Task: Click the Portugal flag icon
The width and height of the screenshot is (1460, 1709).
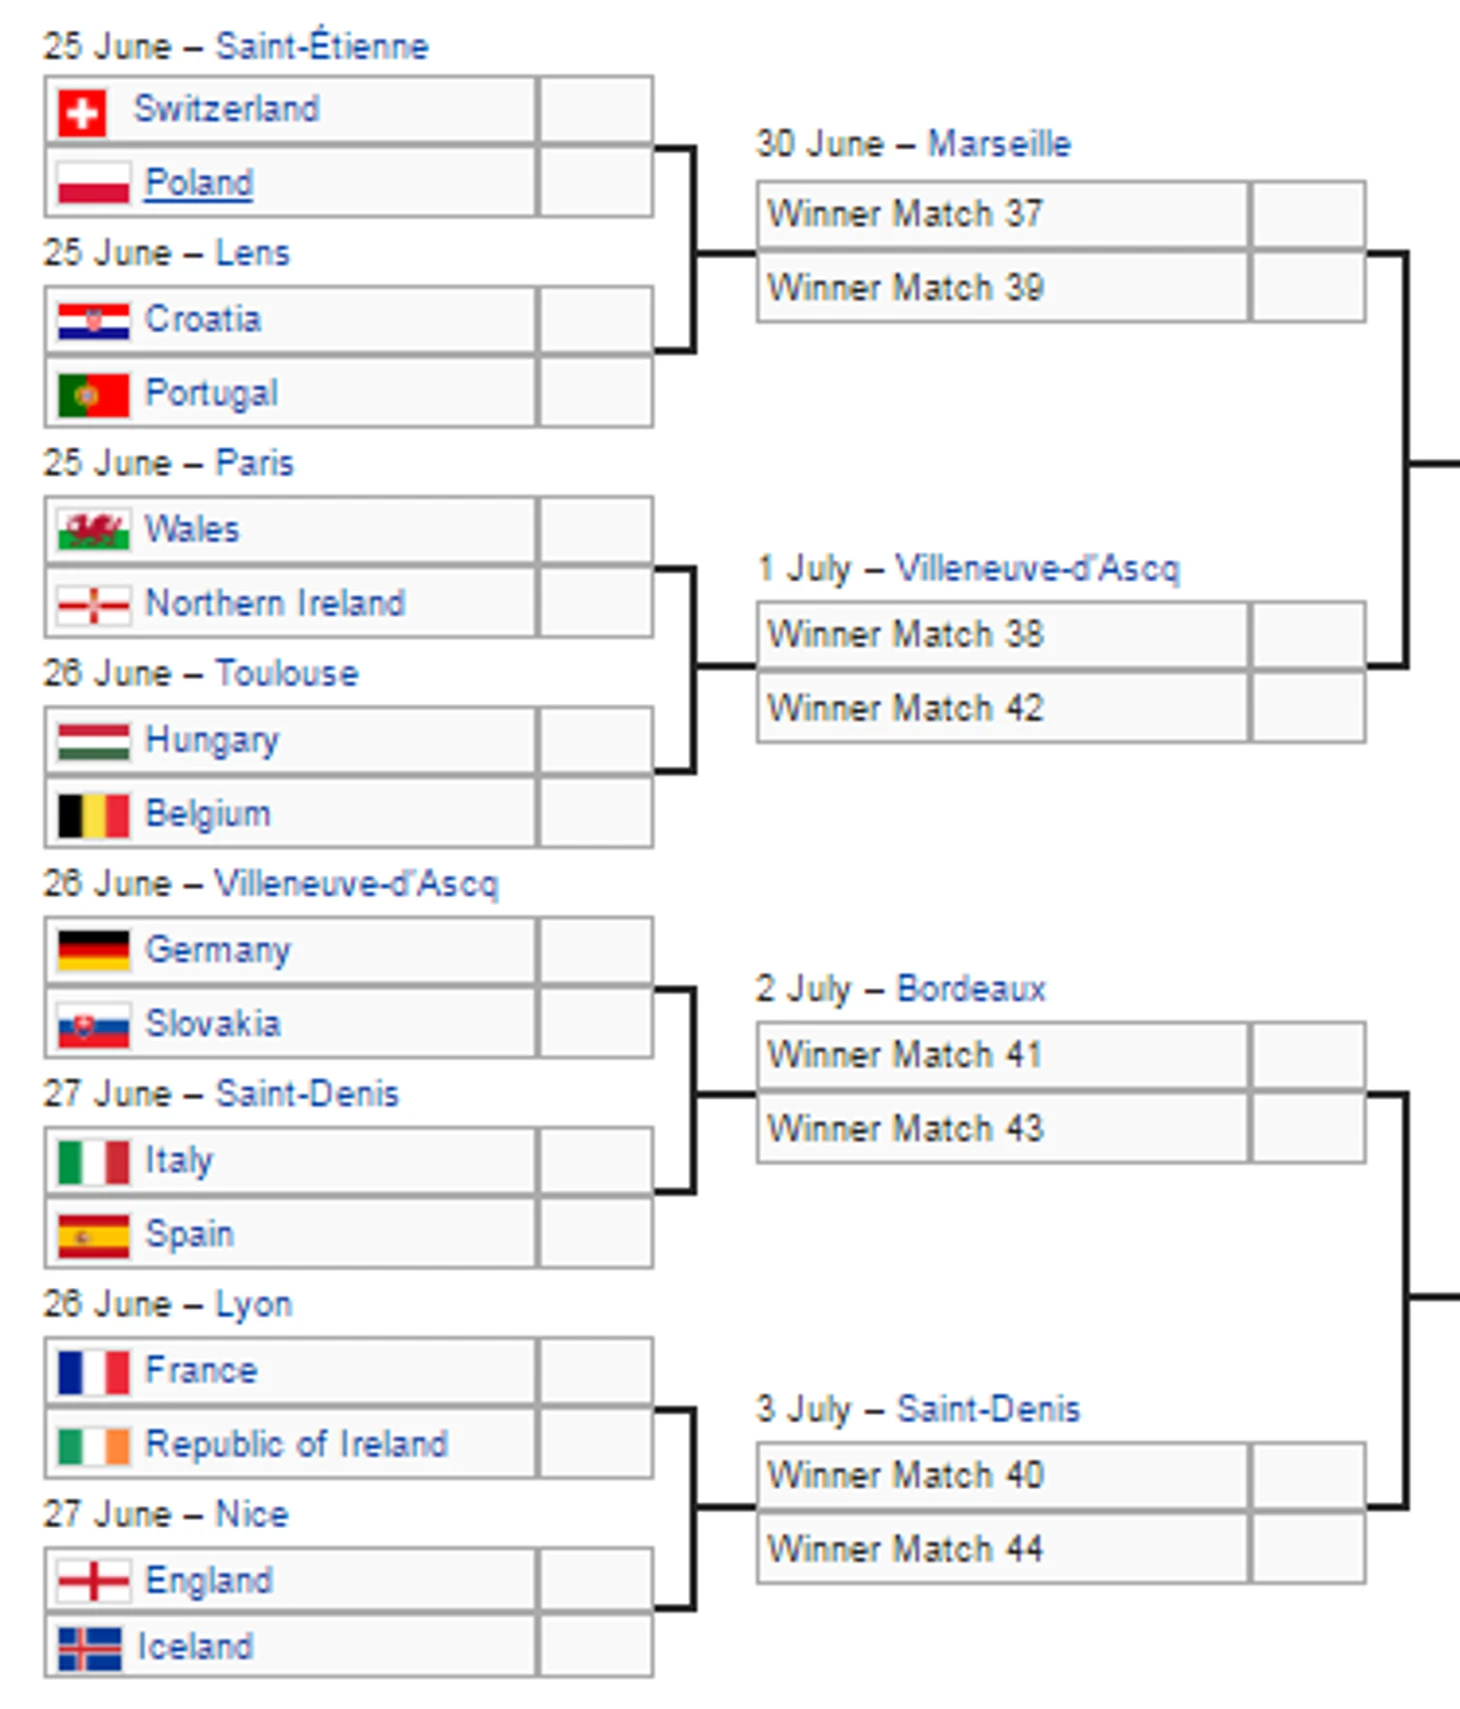Action: (93, 395)
